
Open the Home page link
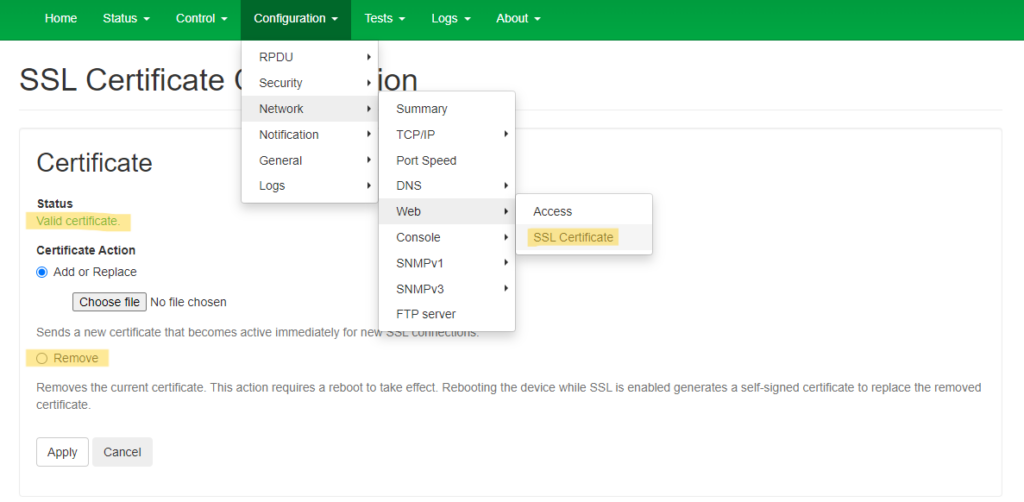pyautogui.click(x=60, y=19)
